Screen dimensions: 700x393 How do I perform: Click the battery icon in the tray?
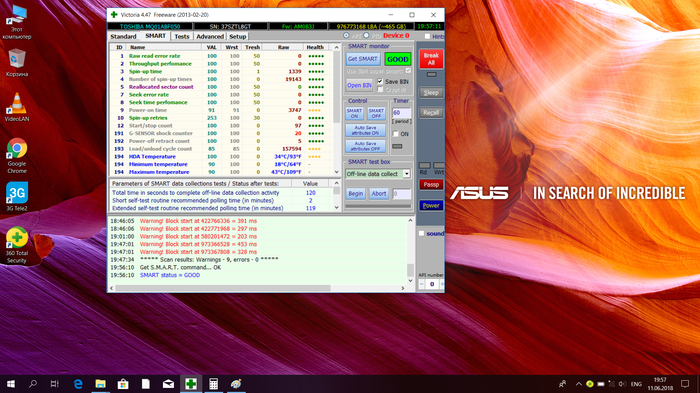click(x=600, y=384)
